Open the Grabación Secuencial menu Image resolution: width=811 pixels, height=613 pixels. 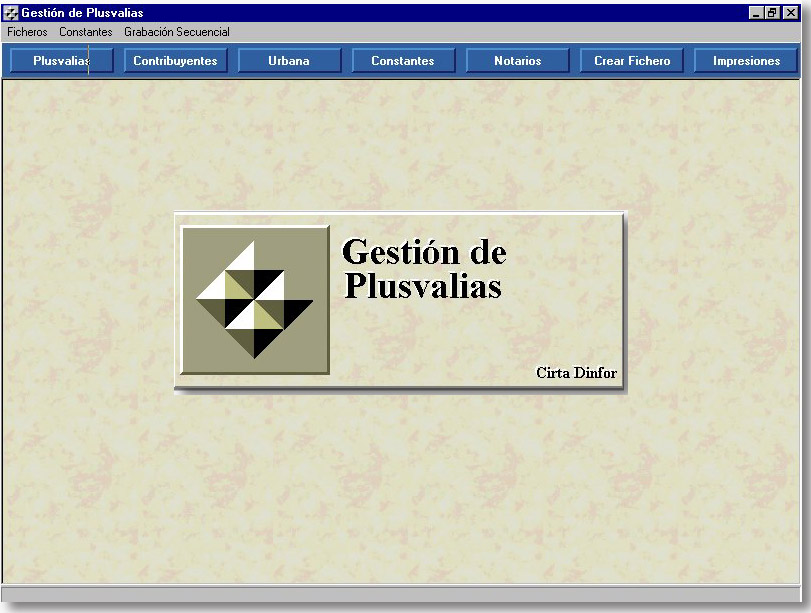(177, 32)
